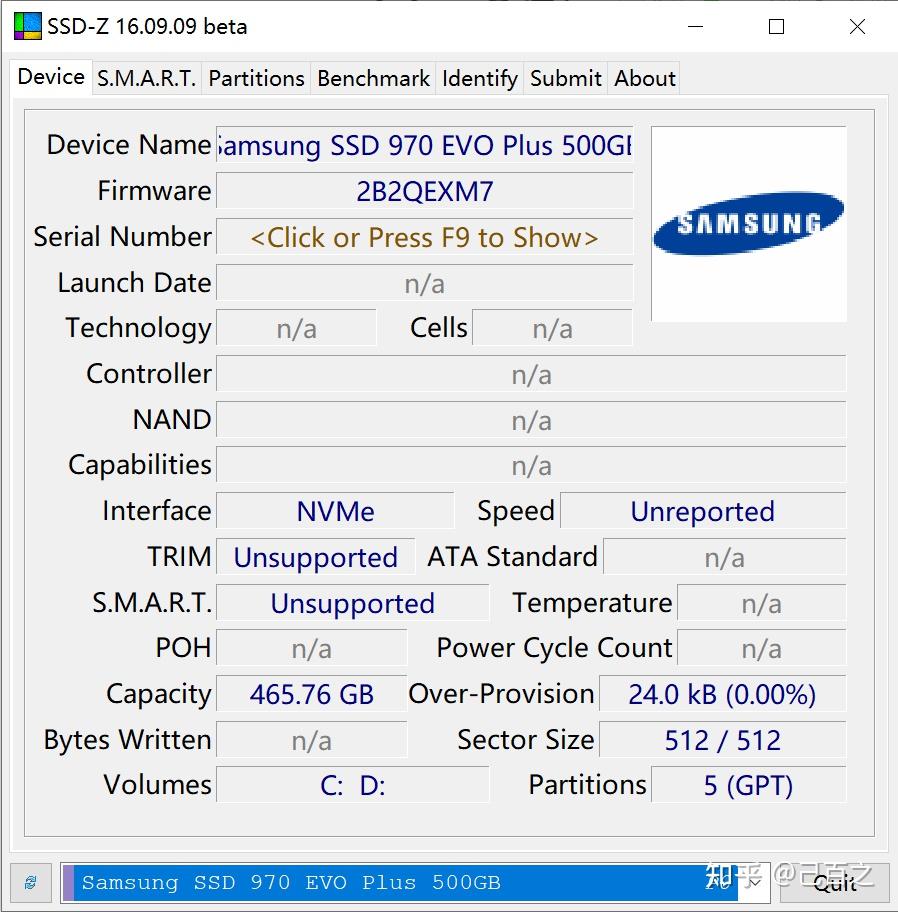Image resolution: width=898 pixels, height=912 pixels.
Task: Open the Partitions tab
Action: [256, 78]
